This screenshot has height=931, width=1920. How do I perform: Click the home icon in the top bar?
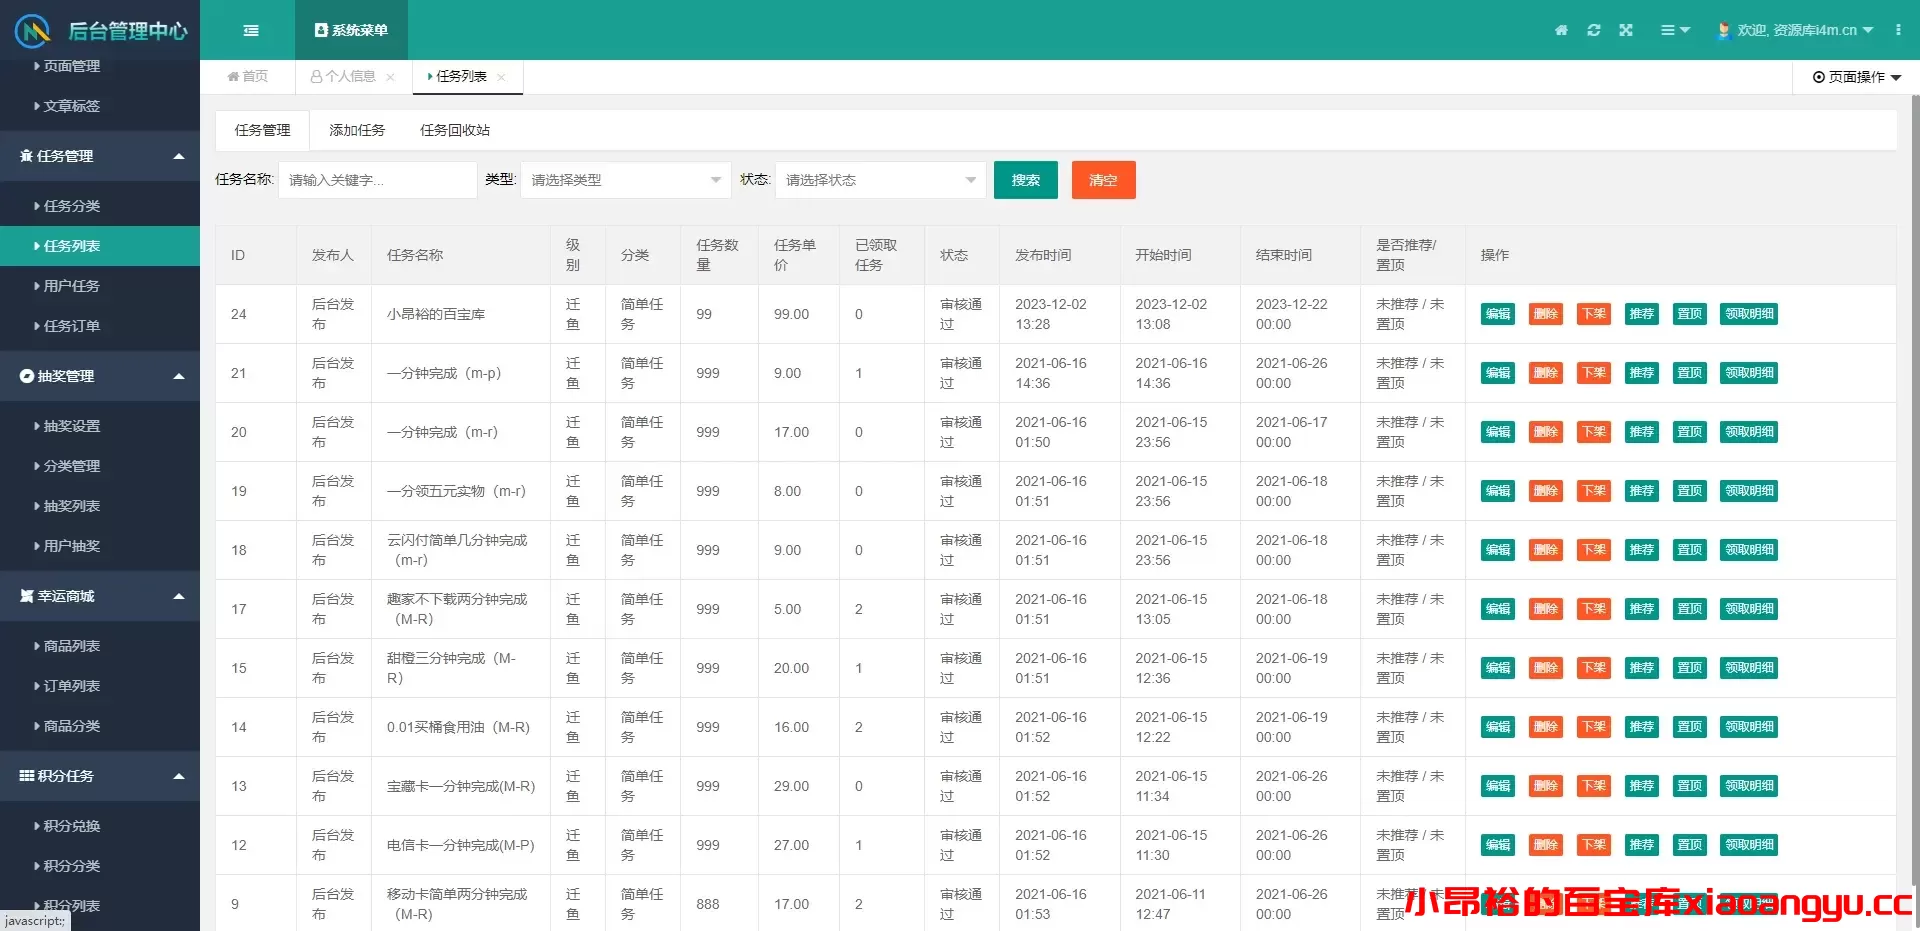pos(1560,30)
